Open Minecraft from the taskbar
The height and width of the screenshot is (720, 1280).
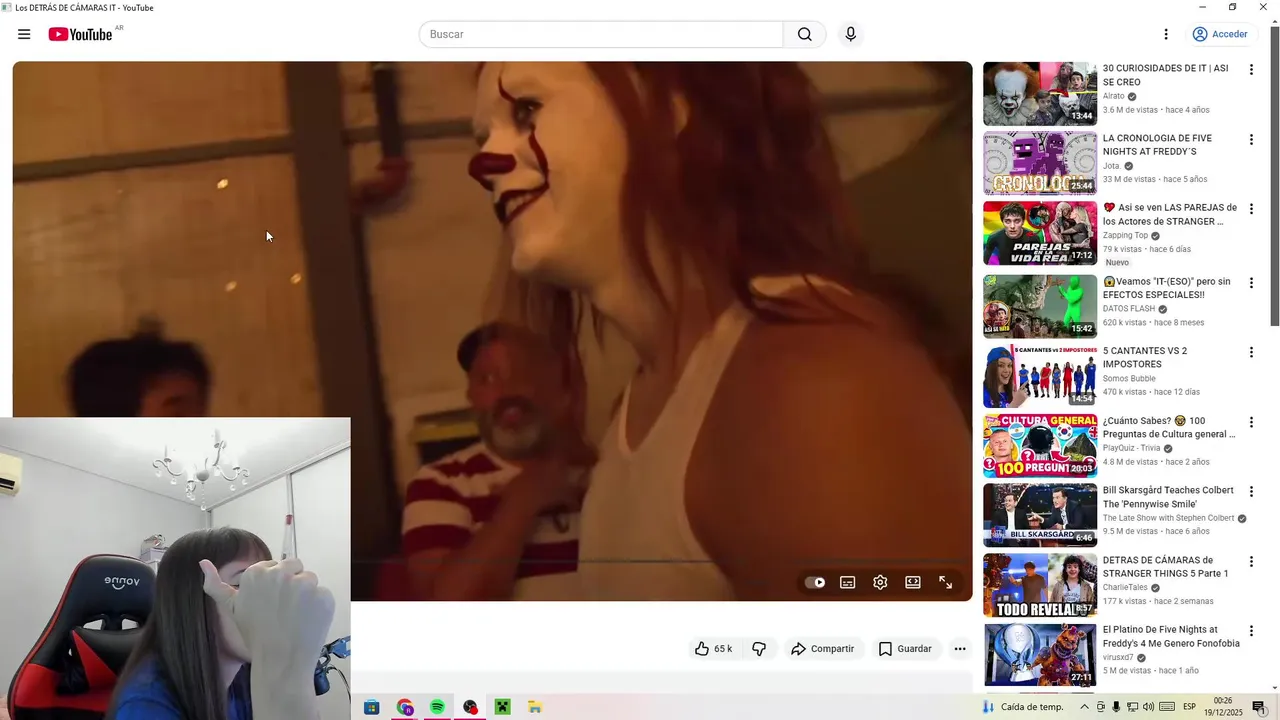(x=502, y=707)
